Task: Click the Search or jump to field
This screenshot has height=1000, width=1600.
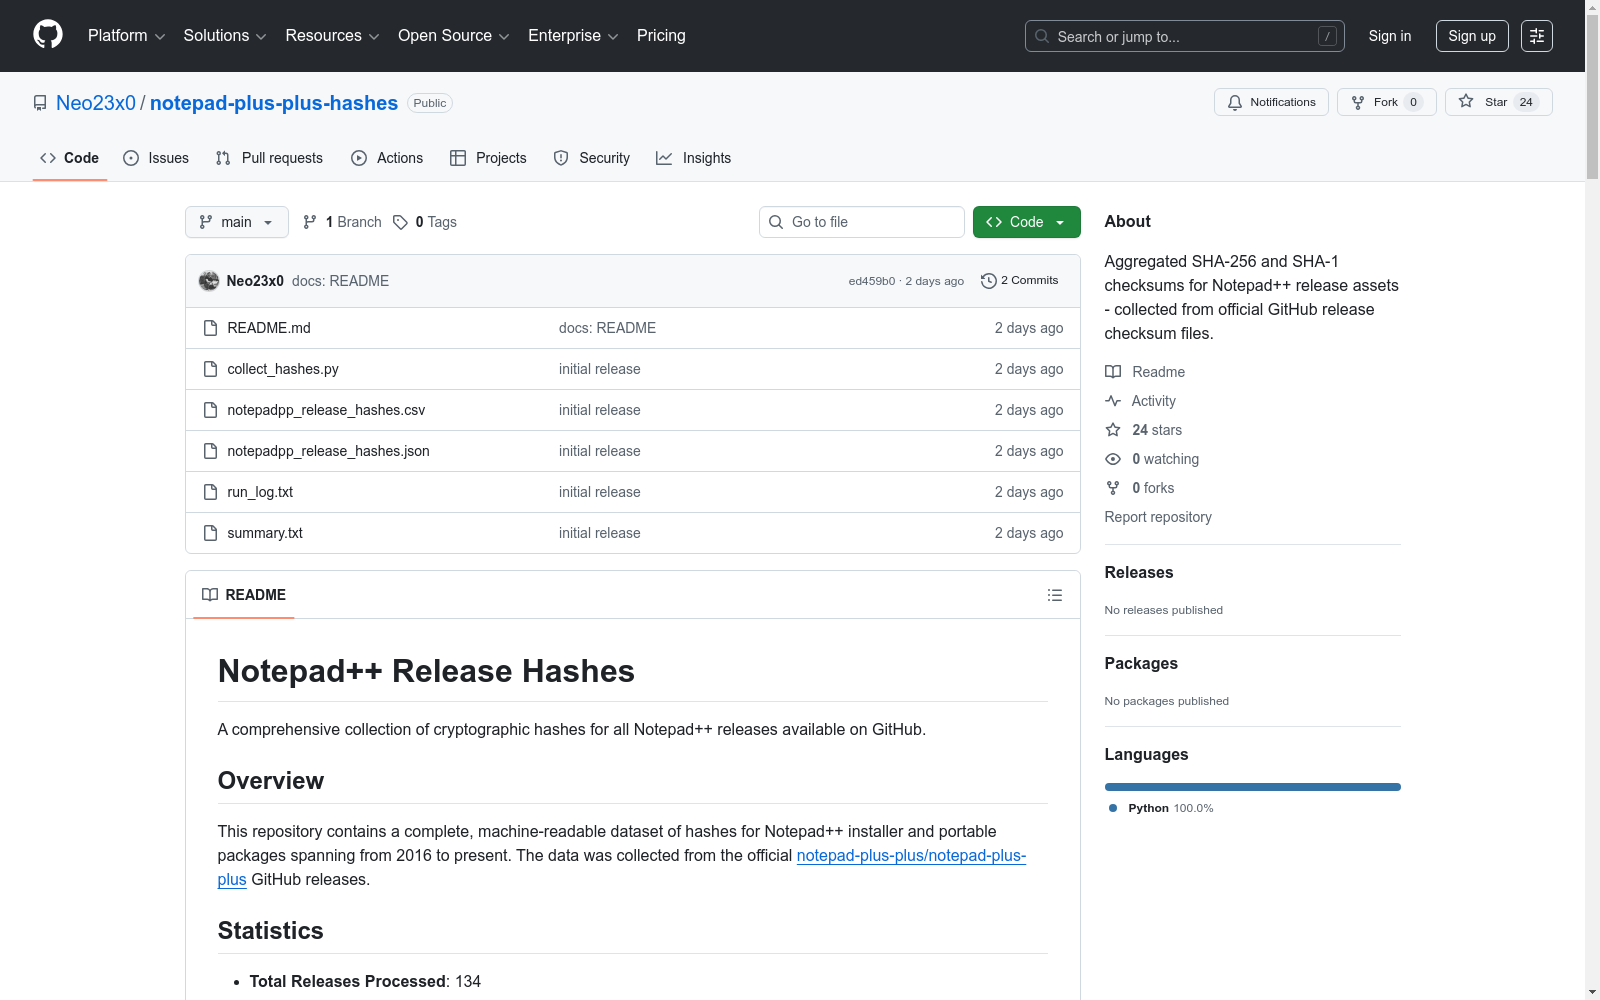Action: pos(1185,36)
